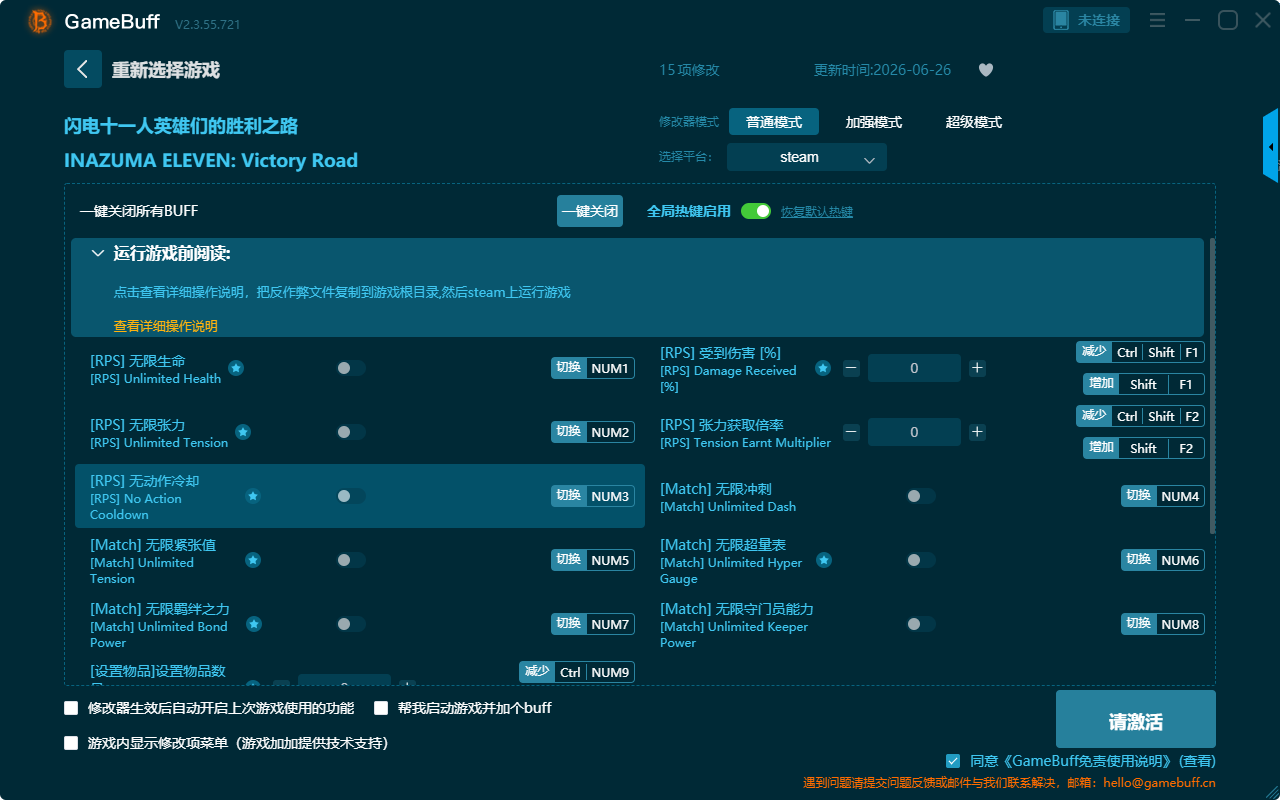Disable the global hotkey toggle
The height and width of the screenshot is (800, 1280).
coord(756,211)
